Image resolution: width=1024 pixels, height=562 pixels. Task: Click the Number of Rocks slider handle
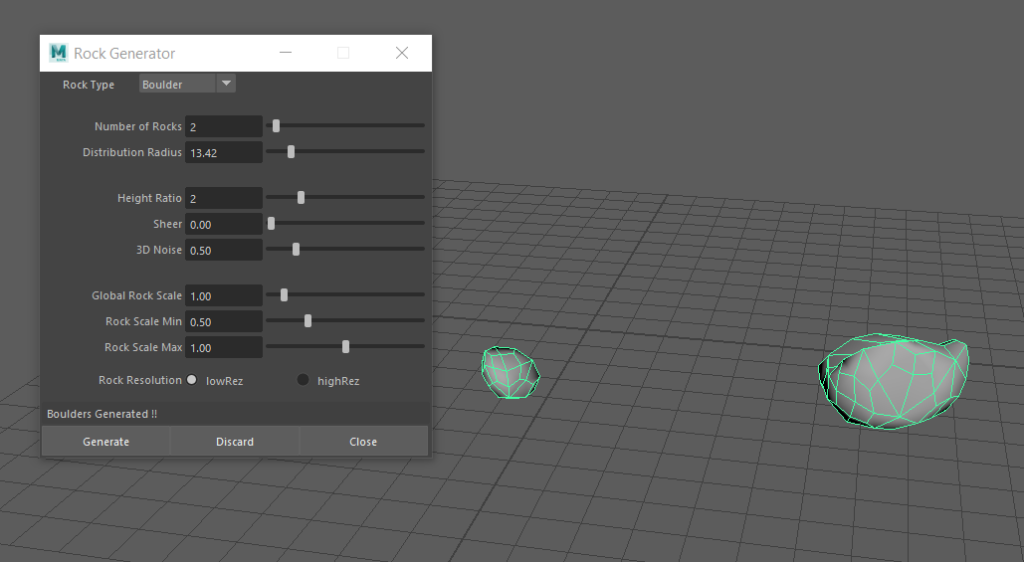276,125
